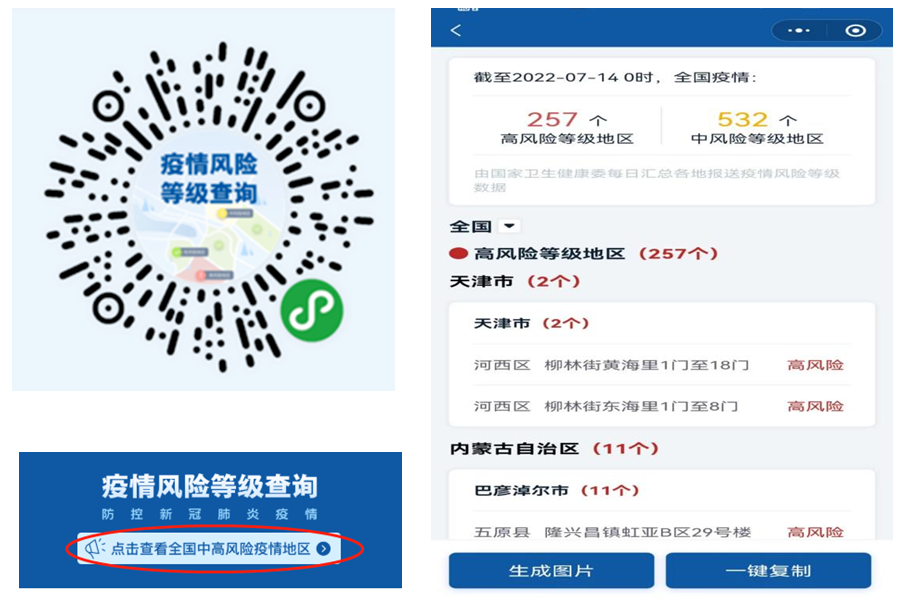Screen dimensions: 907x602
Task: Tap the back arrow in header
Action: tap(456, 30)
